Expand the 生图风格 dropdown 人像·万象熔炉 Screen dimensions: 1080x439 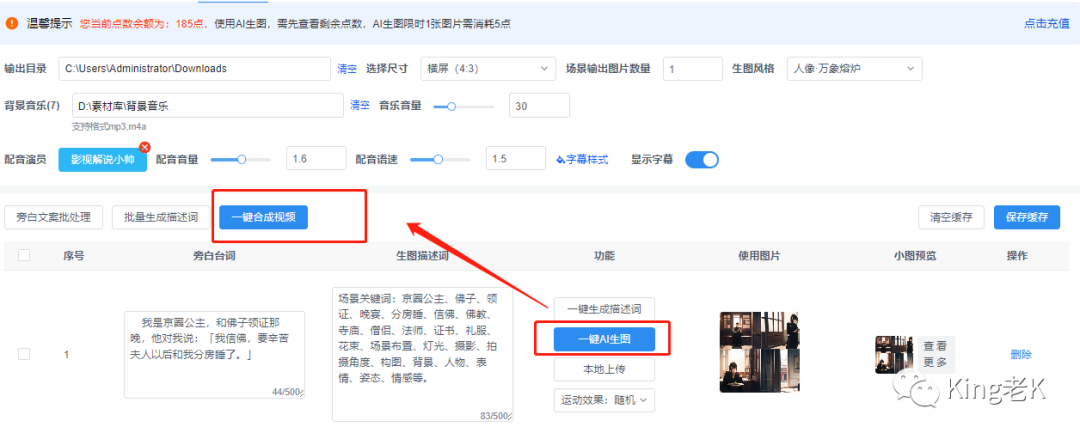point(854,69)
